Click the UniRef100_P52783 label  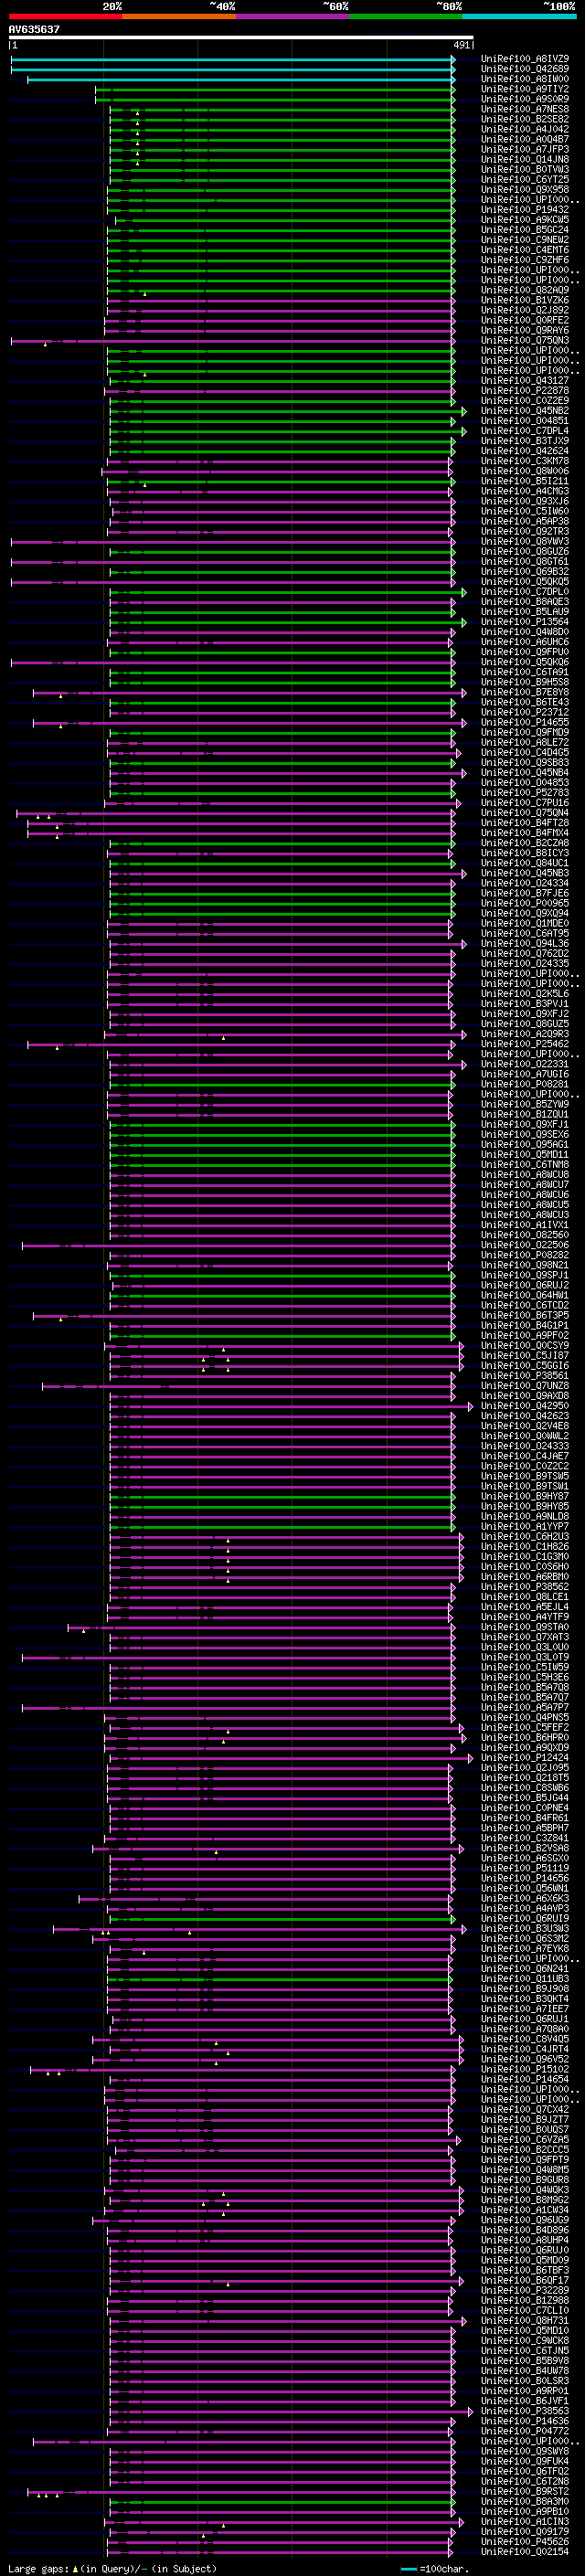(x=525, y=793)
